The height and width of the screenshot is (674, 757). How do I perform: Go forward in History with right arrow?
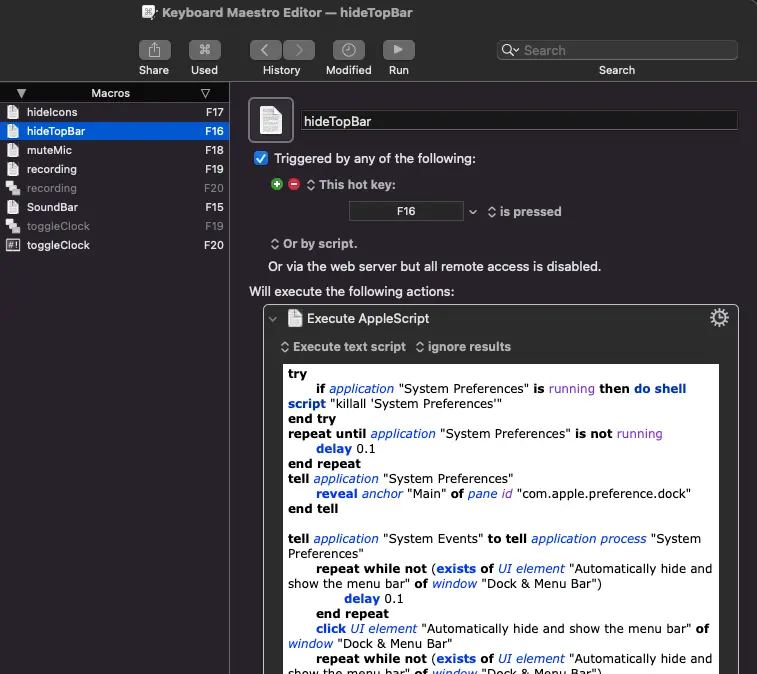click(299, 50)
